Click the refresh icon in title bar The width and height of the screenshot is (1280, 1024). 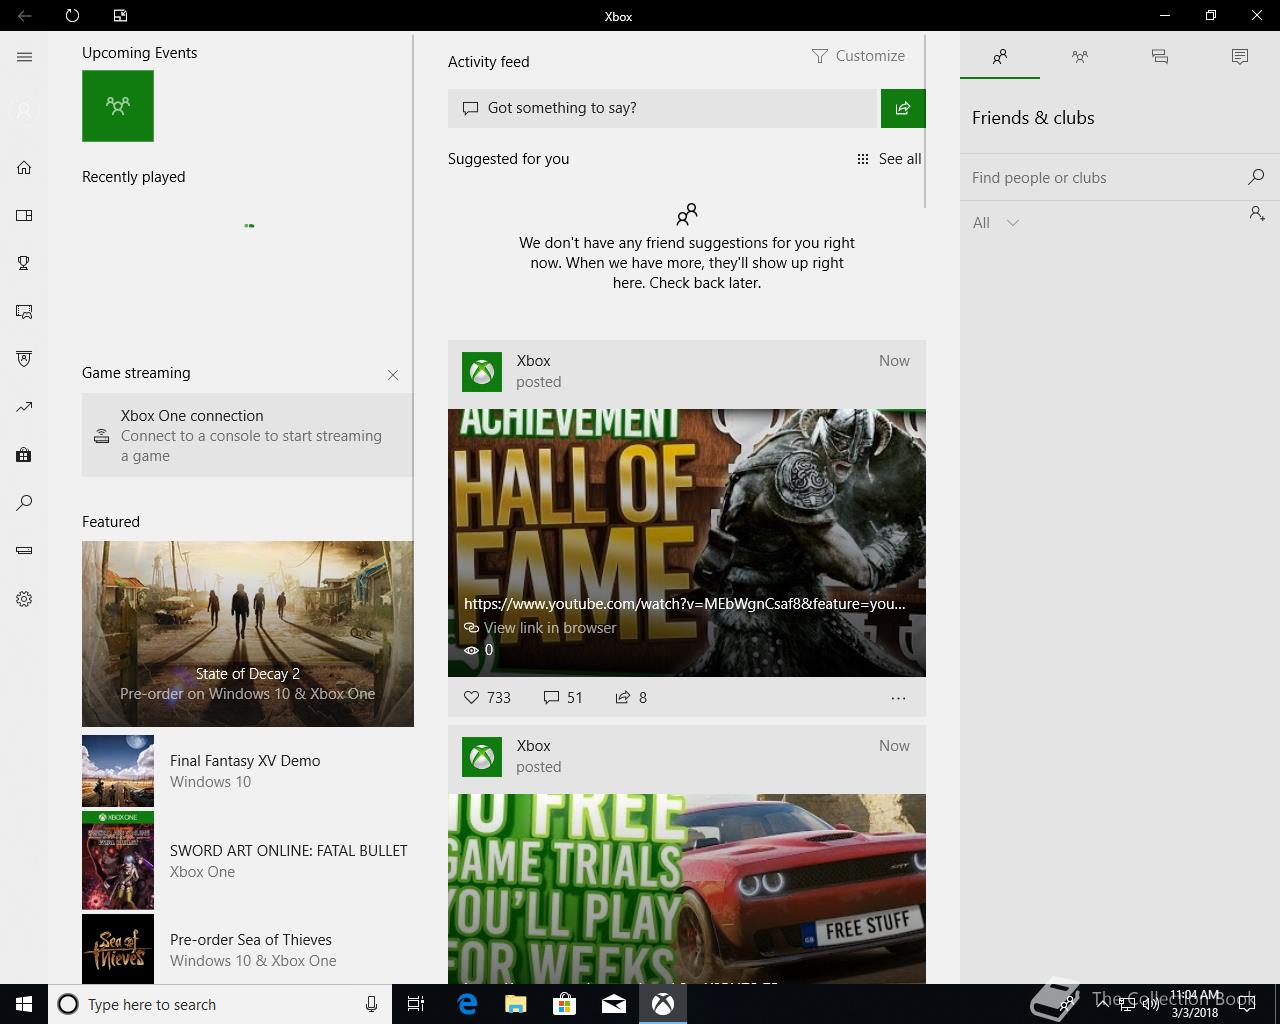pyautogui.click(x=72, y=16)
